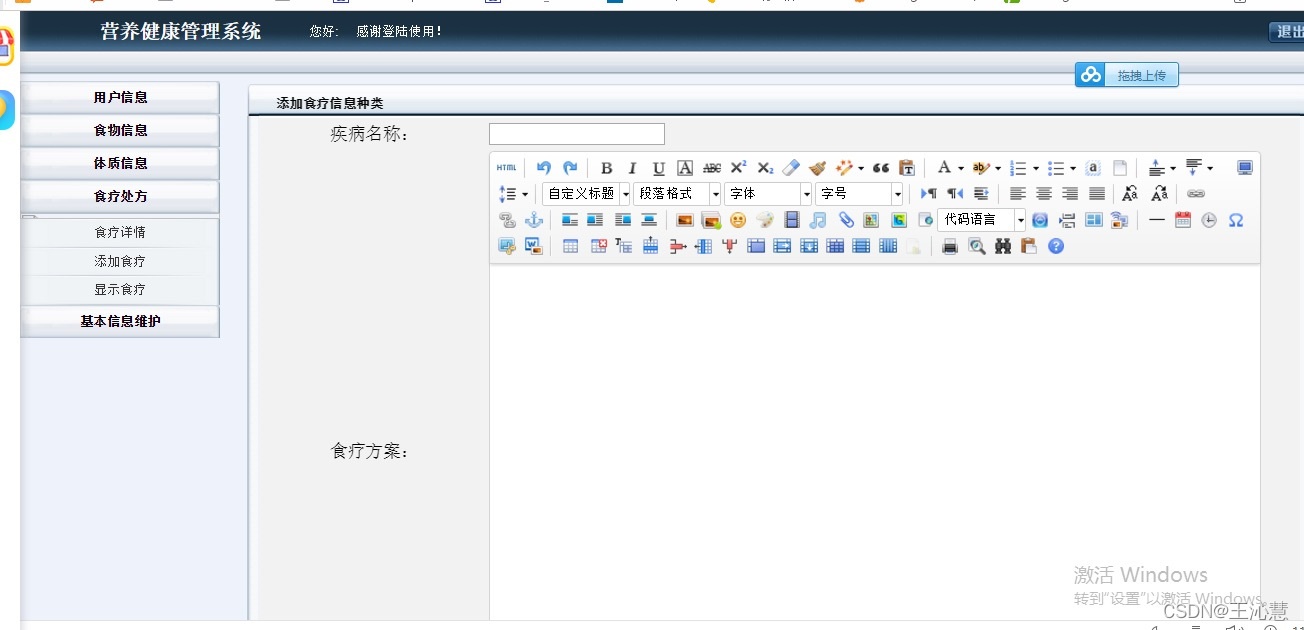This screenshot has height=630, width=1304.
Task: Open the 段落格式 paragraph format dropdown
Action: (677, 193)
